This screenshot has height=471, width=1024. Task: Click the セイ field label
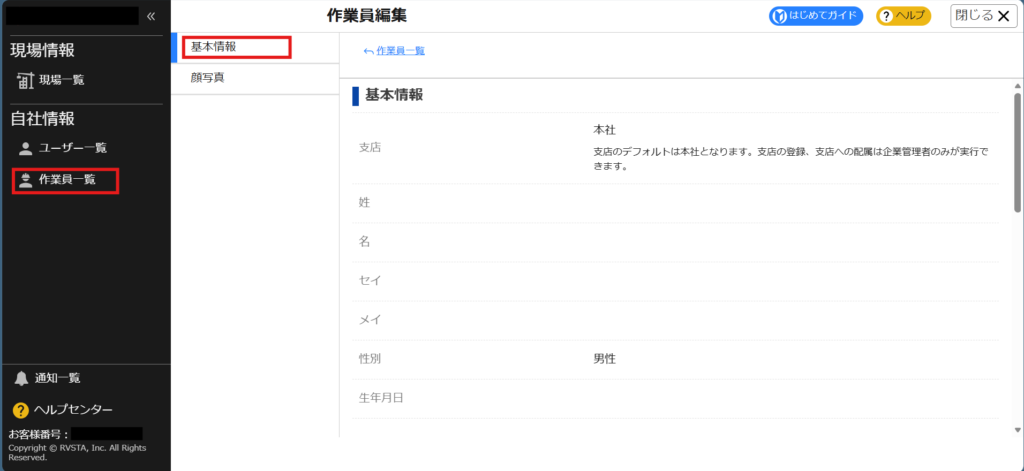click(370, 281)
